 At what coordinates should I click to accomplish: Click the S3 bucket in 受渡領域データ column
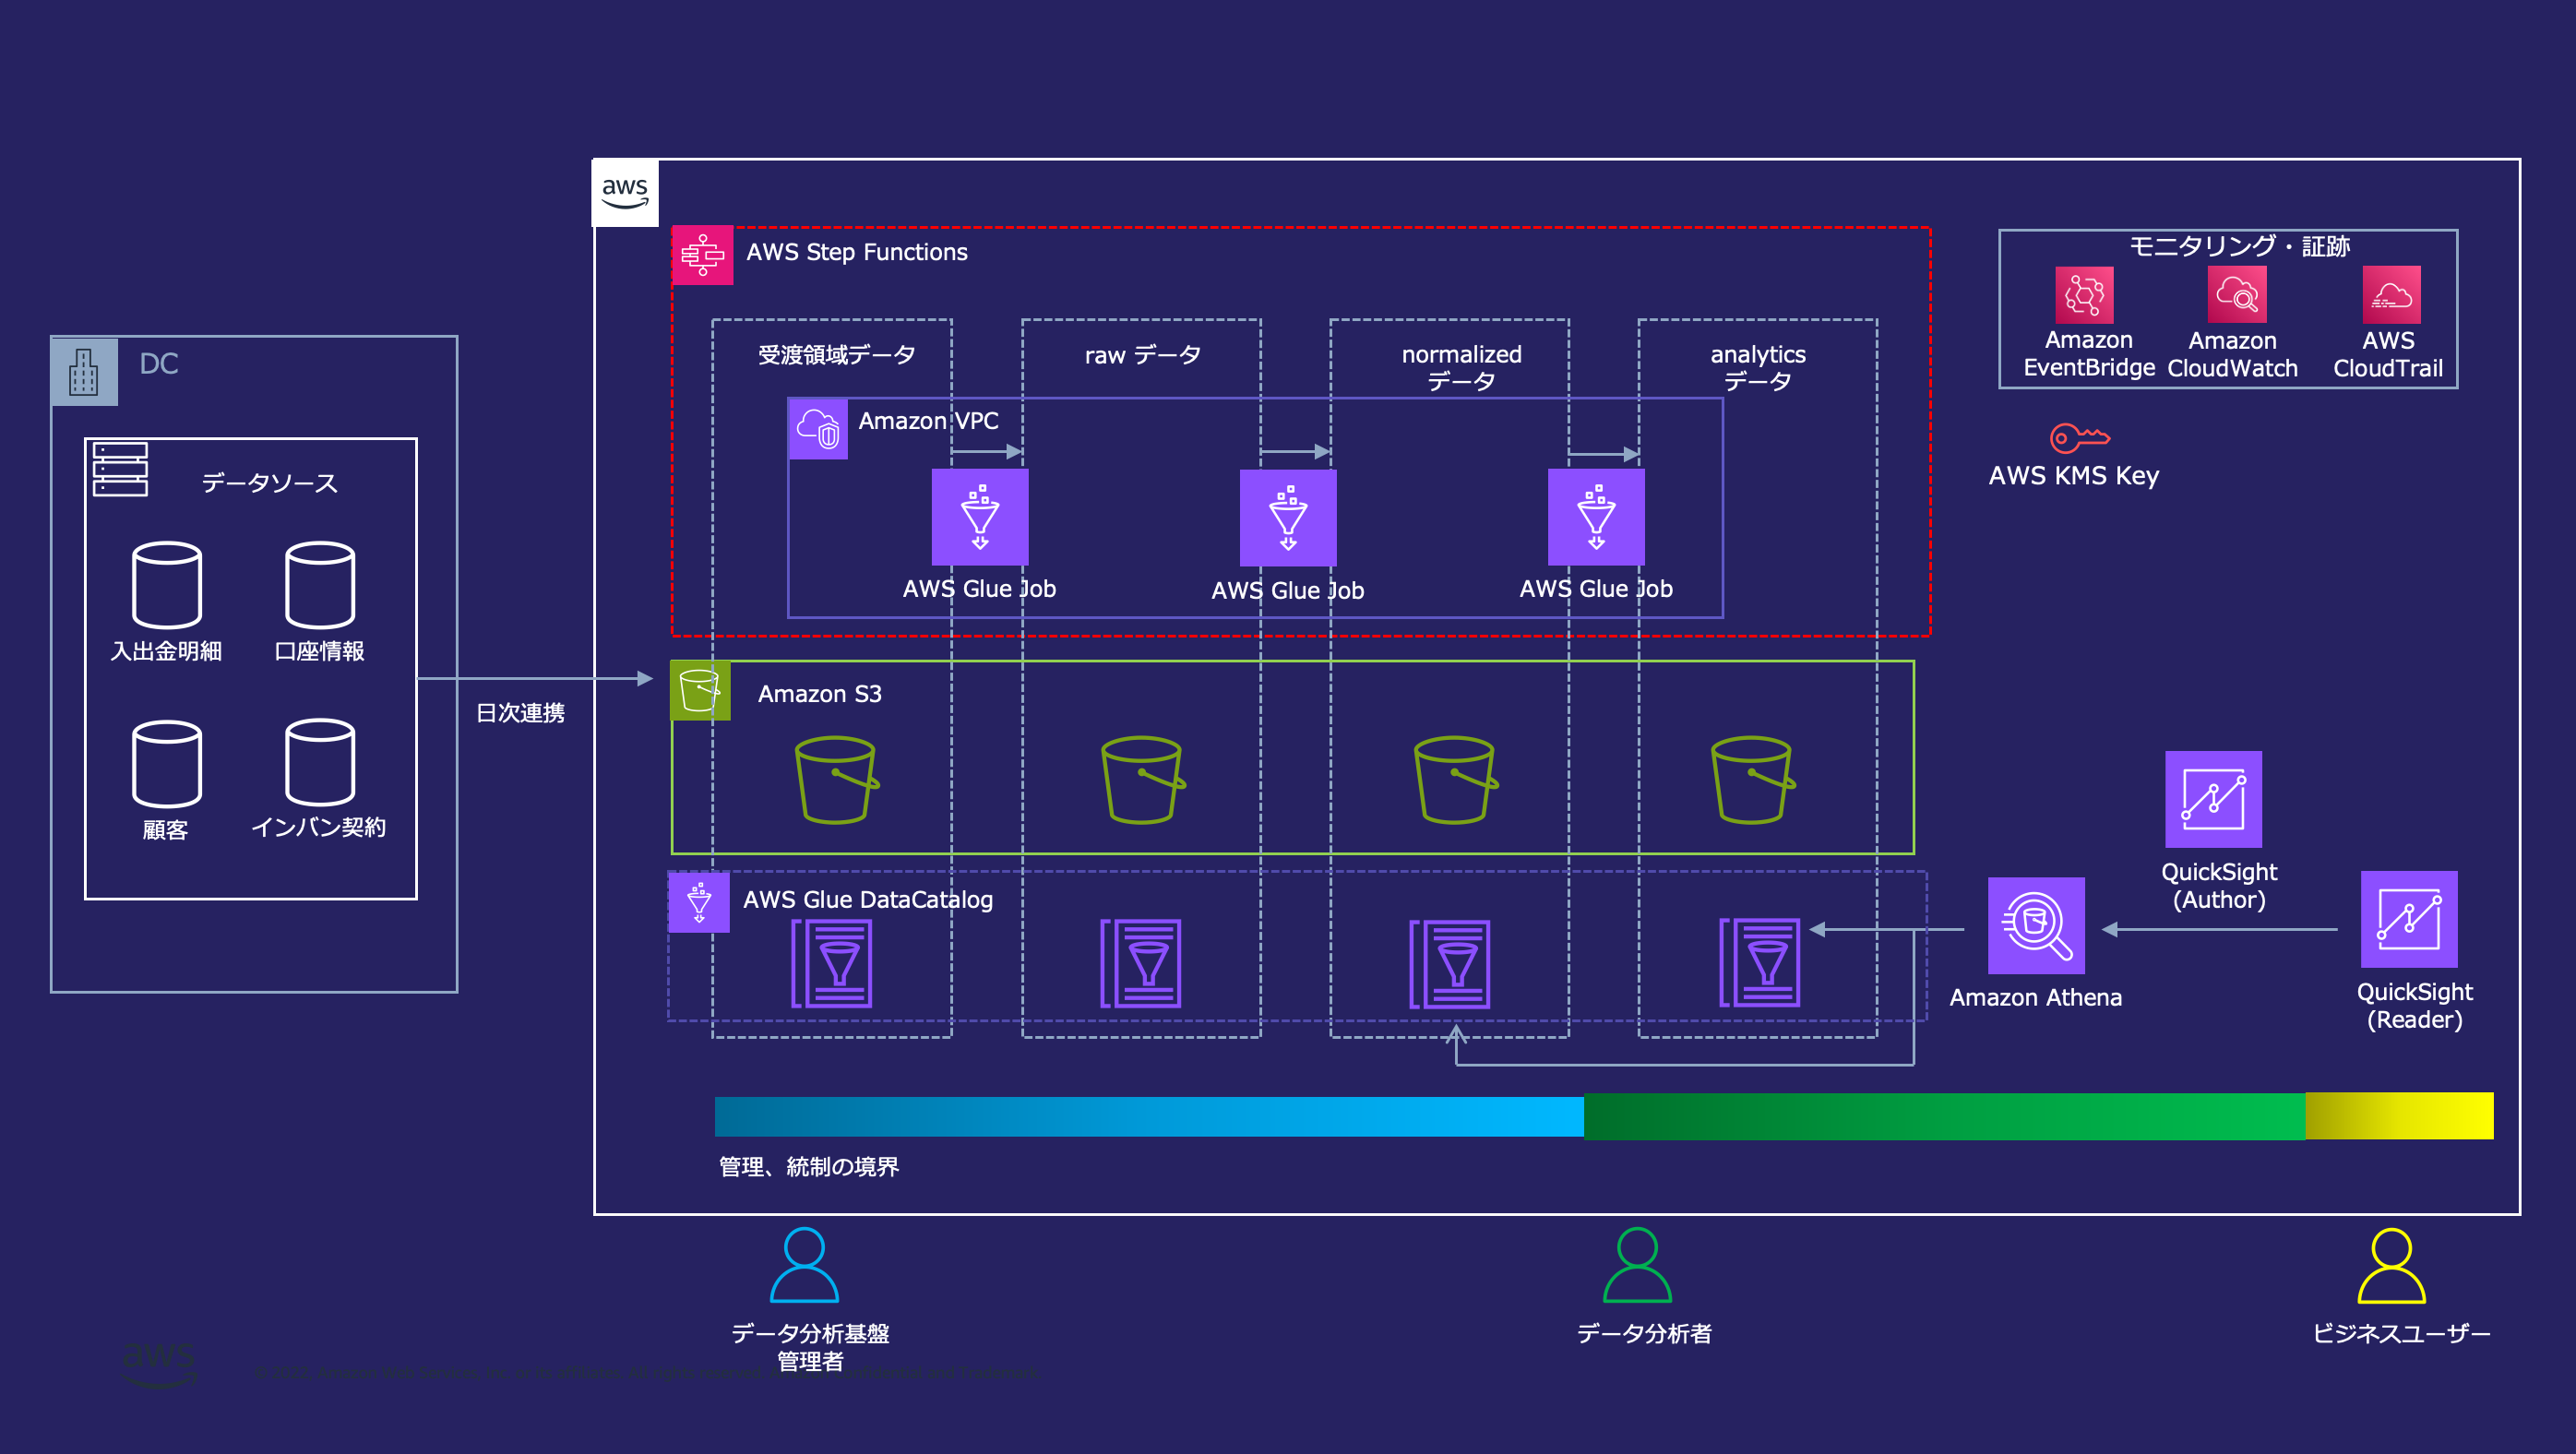pyautogui.click(x=837, y=780)
